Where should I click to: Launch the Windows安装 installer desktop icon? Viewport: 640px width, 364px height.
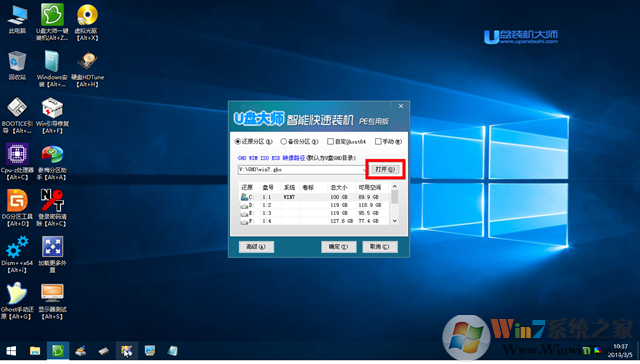[52, 69]
